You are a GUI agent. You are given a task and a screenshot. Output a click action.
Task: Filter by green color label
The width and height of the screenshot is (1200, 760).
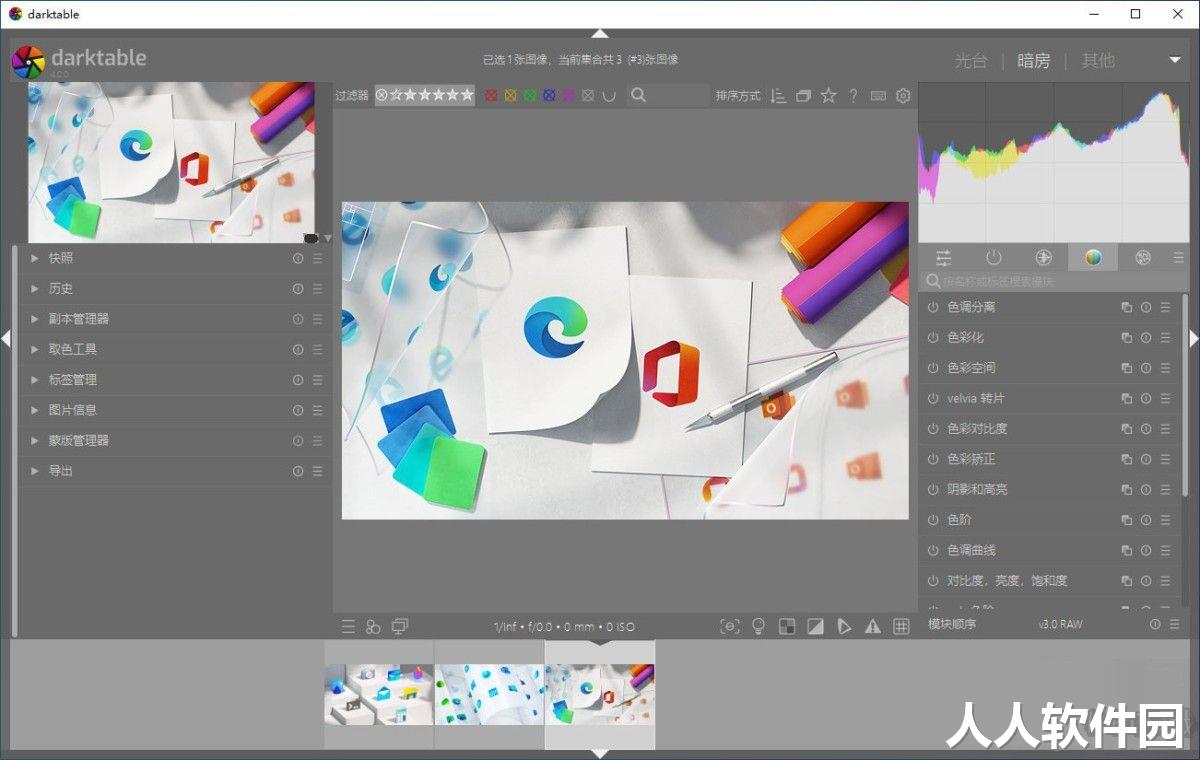529,96
